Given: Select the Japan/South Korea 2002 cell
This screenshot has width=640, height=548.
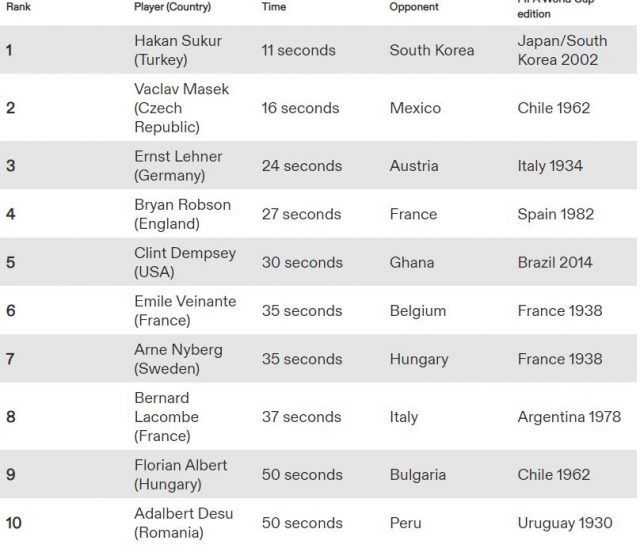Looking at the screenshot, I should click(x=562, y=50).
